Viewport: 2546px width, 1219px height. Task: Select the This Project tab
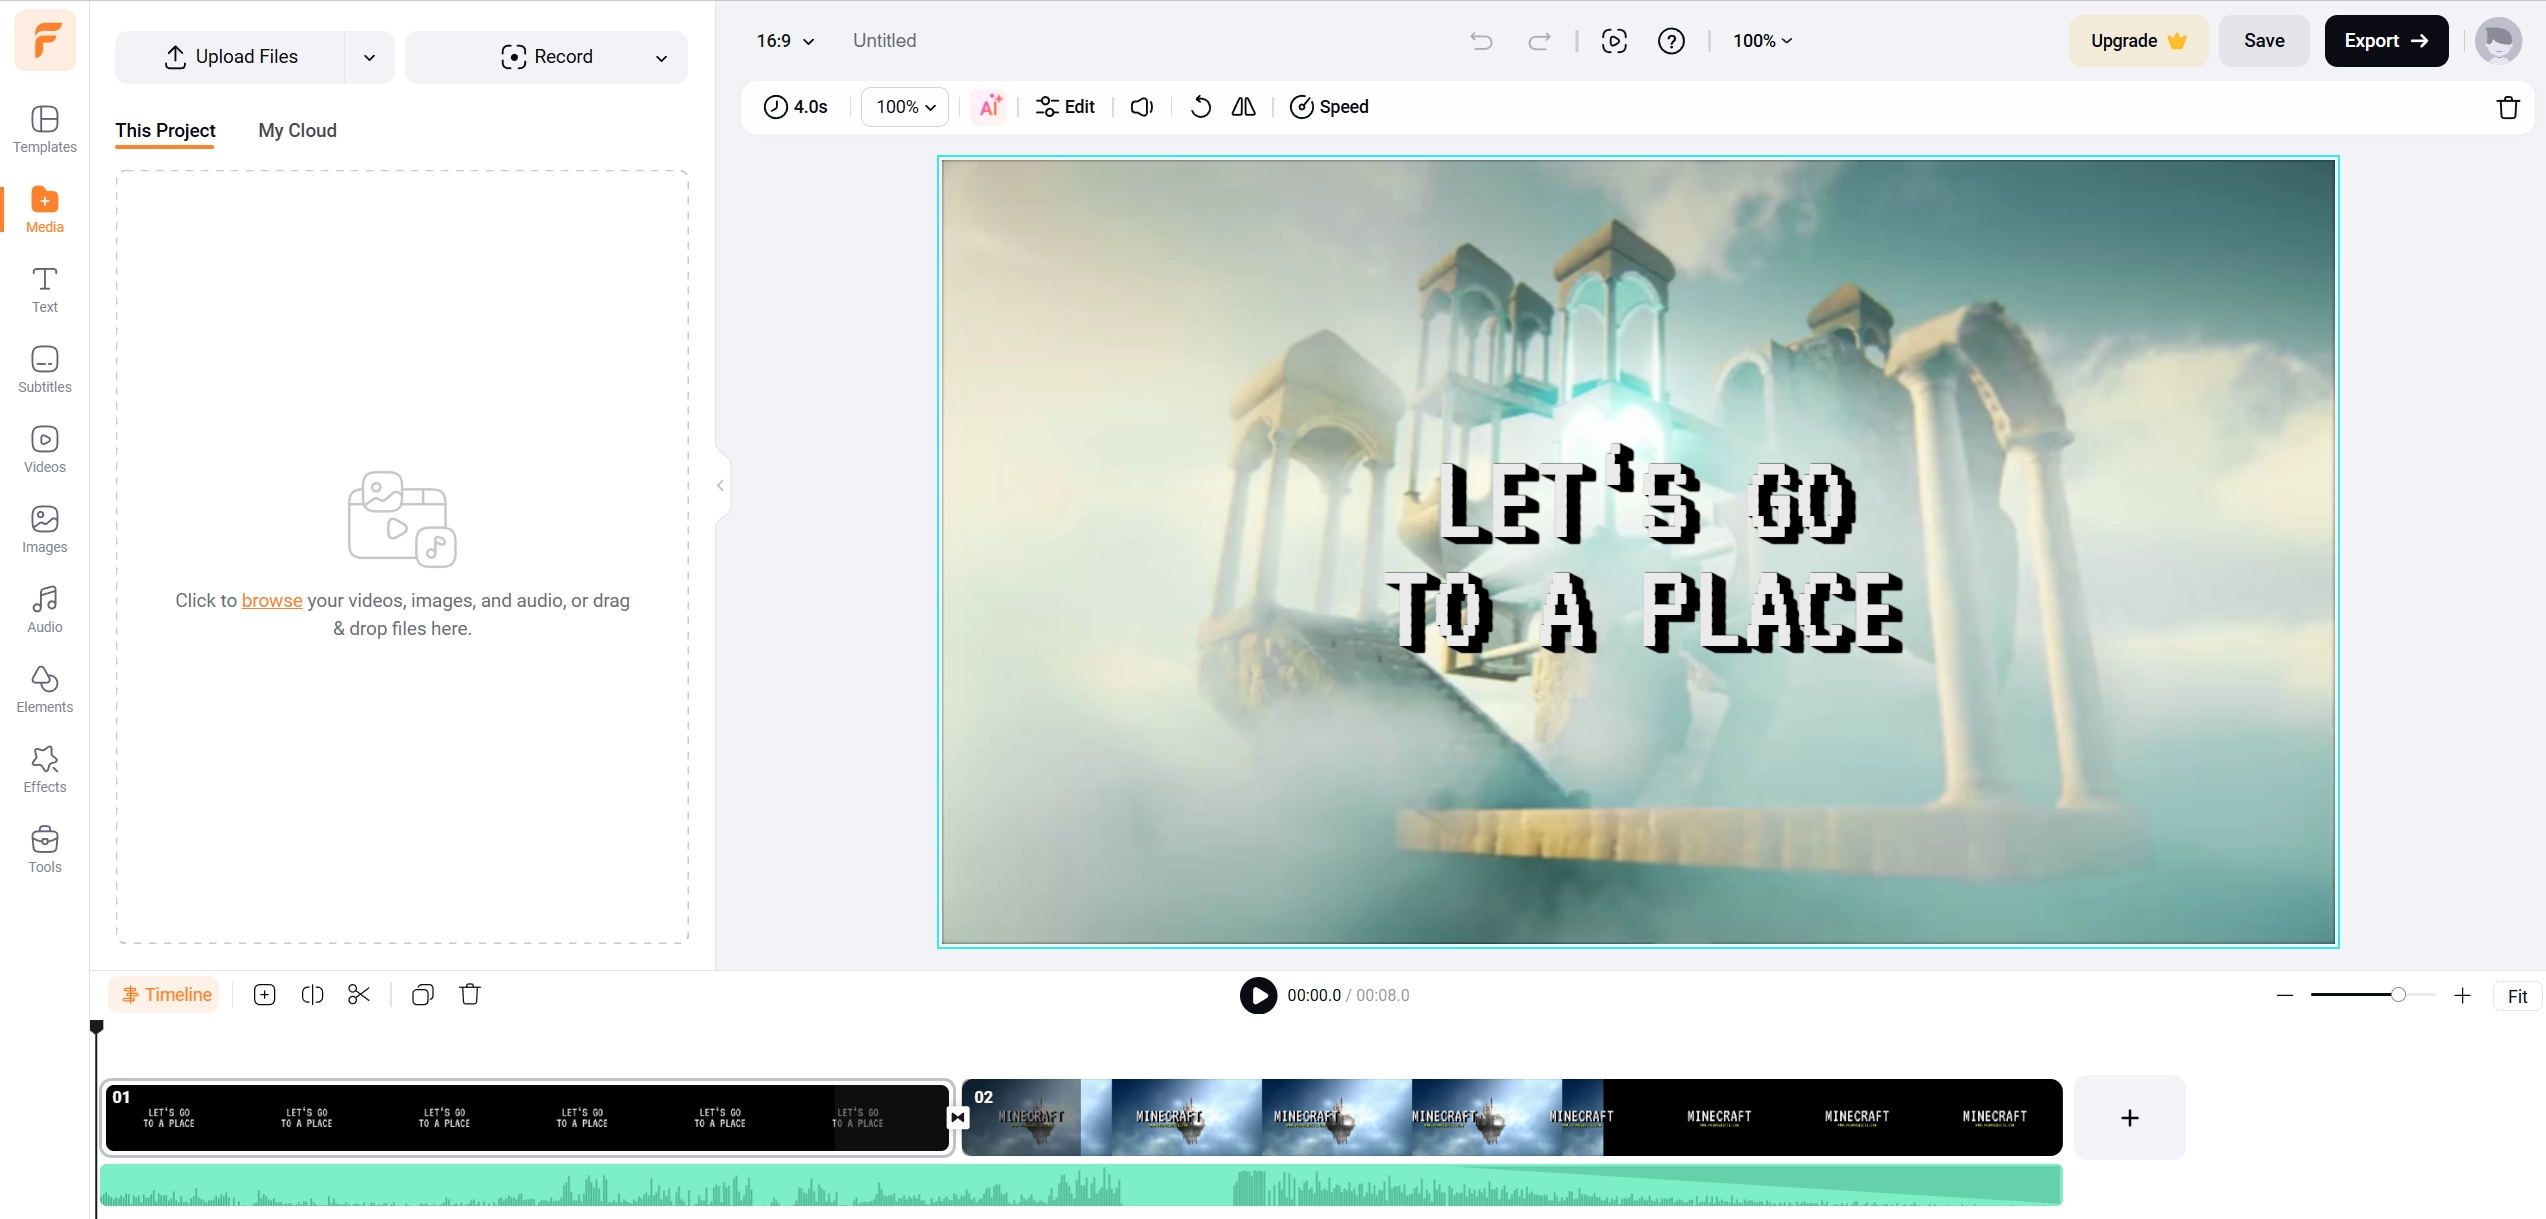[x=165, y=130]
